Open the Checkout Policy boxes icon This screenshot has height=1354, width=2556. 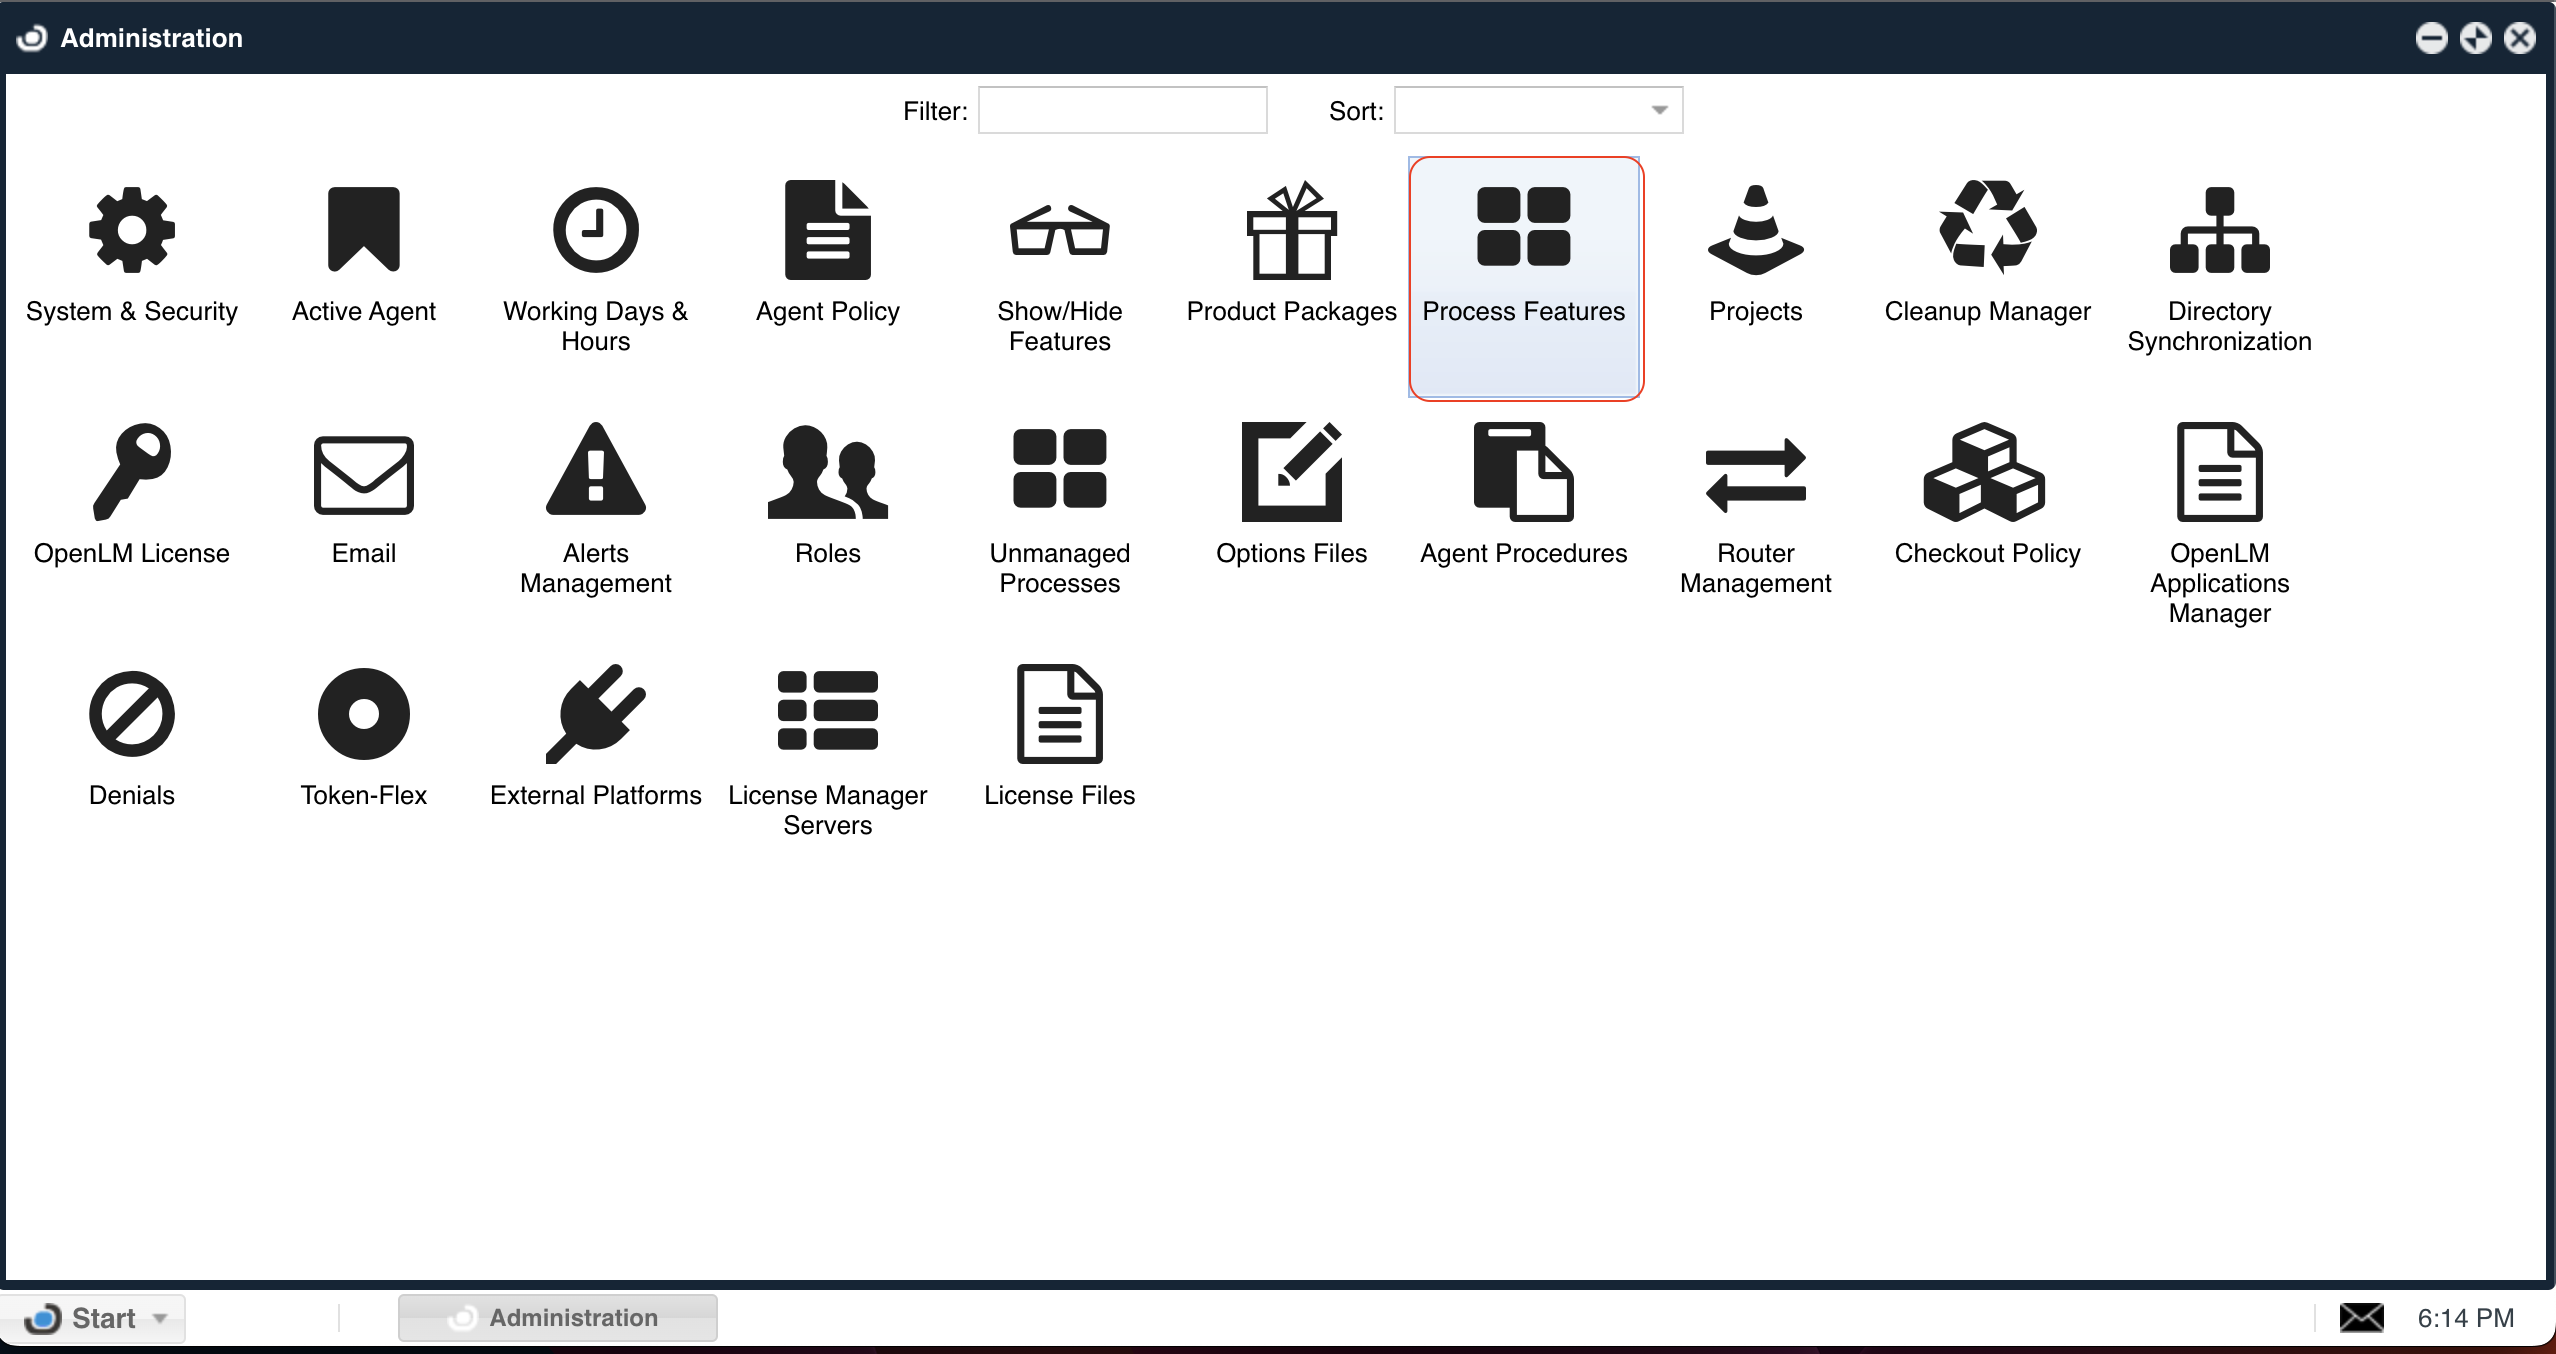[1985, 473]
